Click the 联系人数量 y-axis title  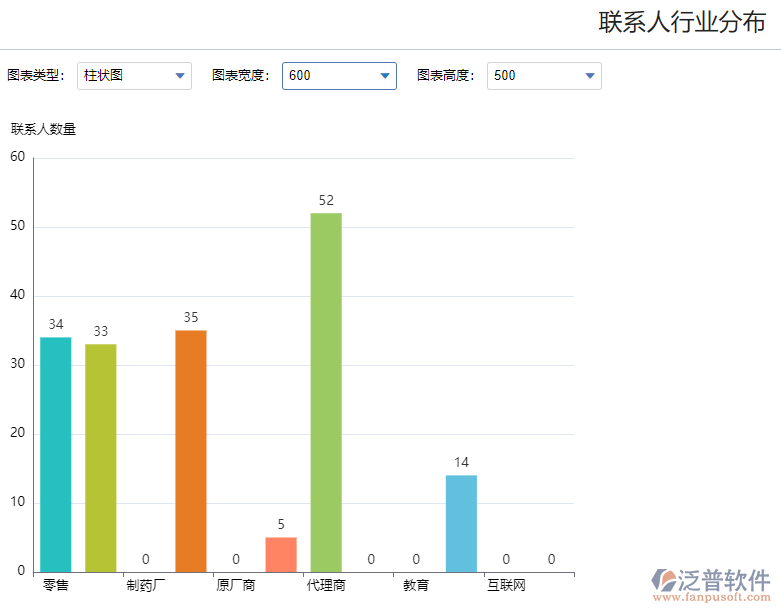(43, 129)
